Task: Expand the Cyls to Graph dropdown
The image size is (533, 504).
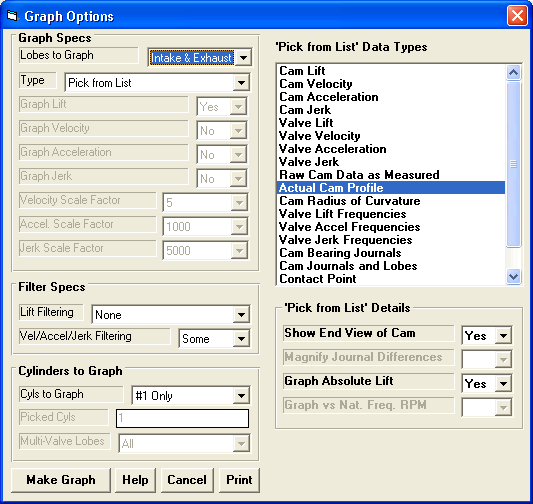Action: (x=241, y=395)
